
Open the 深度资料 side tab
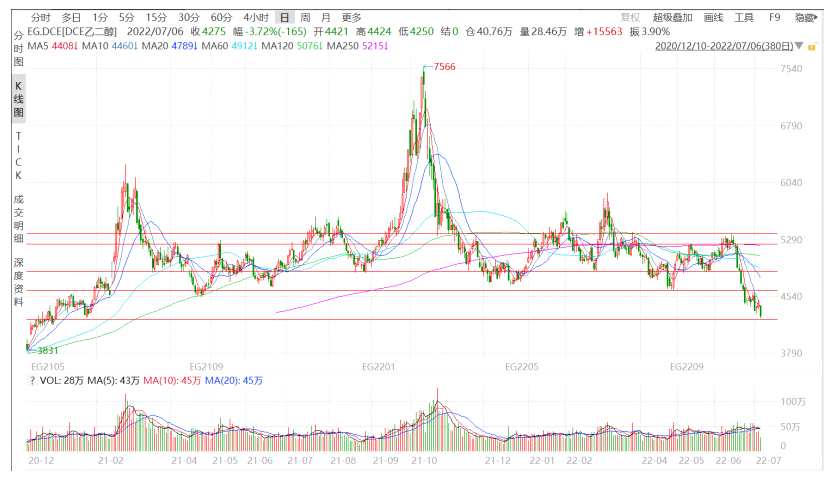tap(18, 282)
